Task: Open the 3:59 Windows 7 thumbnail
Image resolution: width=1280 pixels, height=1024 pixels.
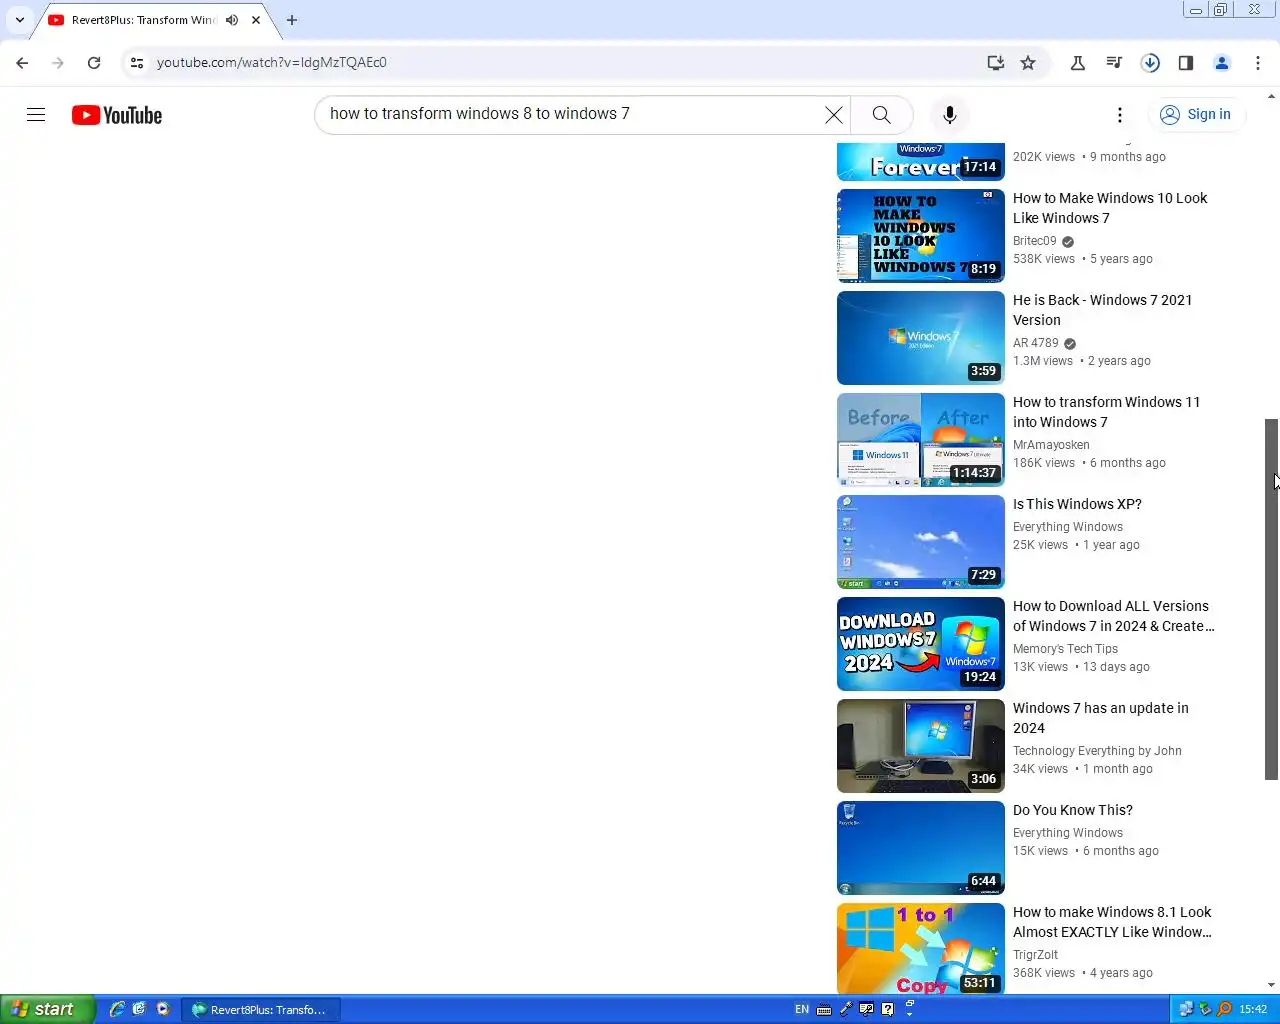Action: tap(920, 338)
